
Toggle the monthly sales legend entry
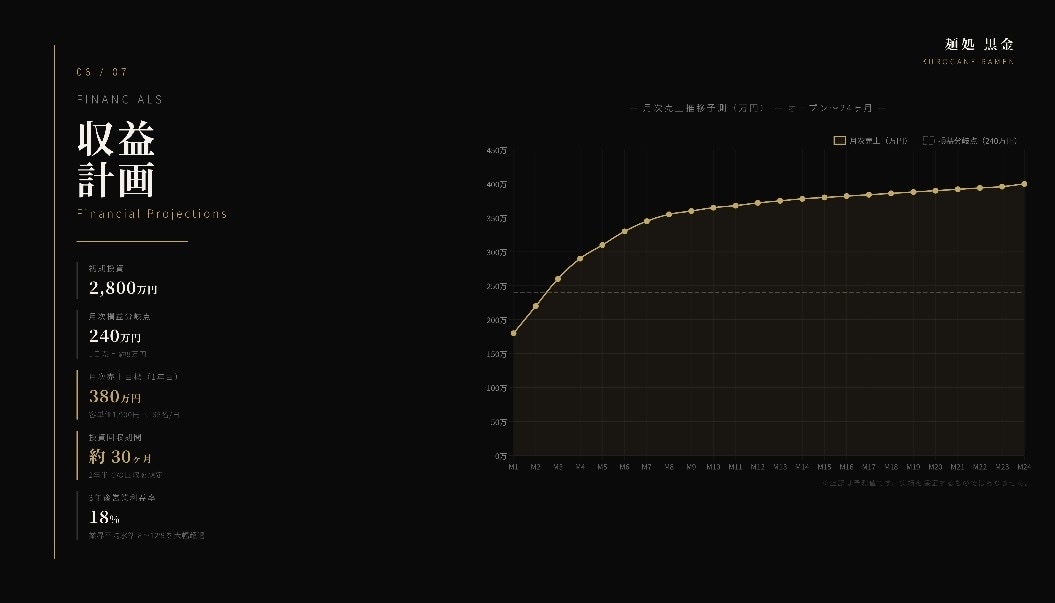point(870,141)
